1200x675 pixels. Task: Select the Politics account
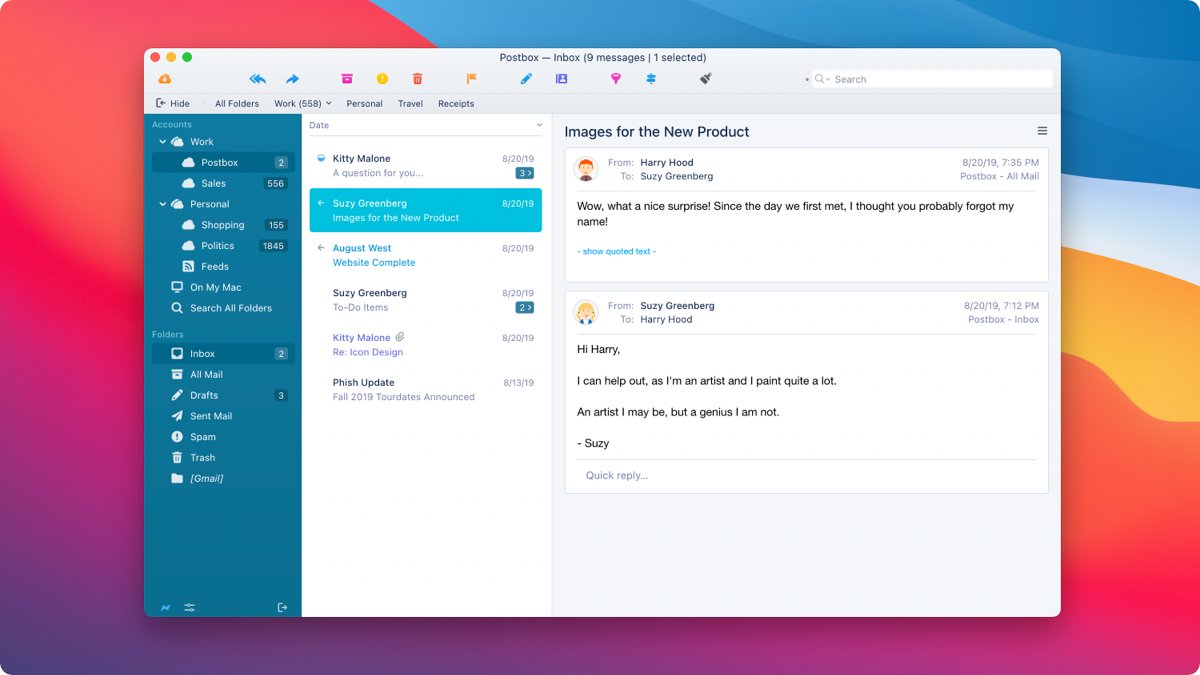point(223,246)
